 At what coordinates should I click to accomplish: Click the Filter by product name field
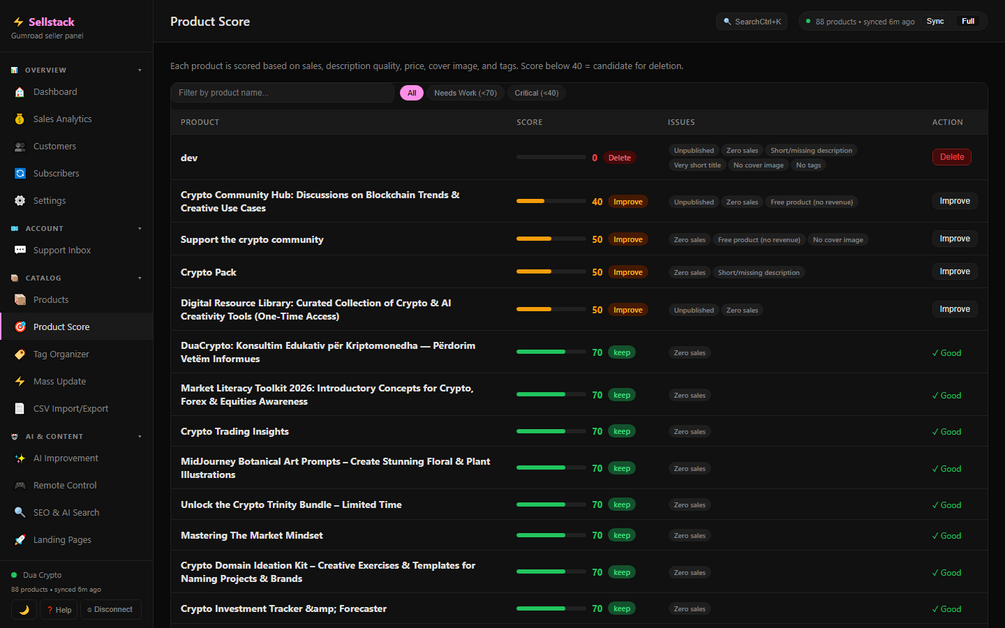pos(283,93)
